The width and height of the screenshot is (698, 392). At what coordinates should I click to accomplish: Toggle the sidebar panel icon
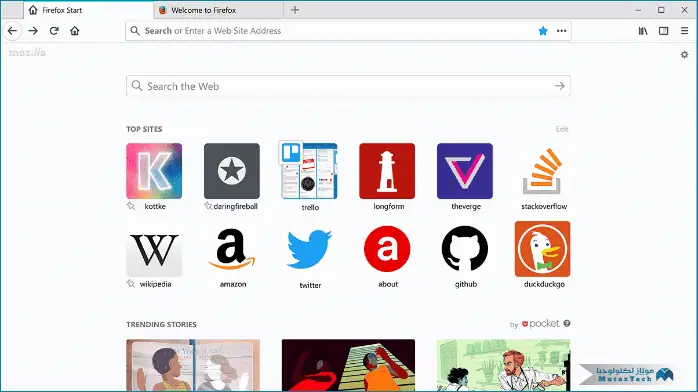click(663, 31)
